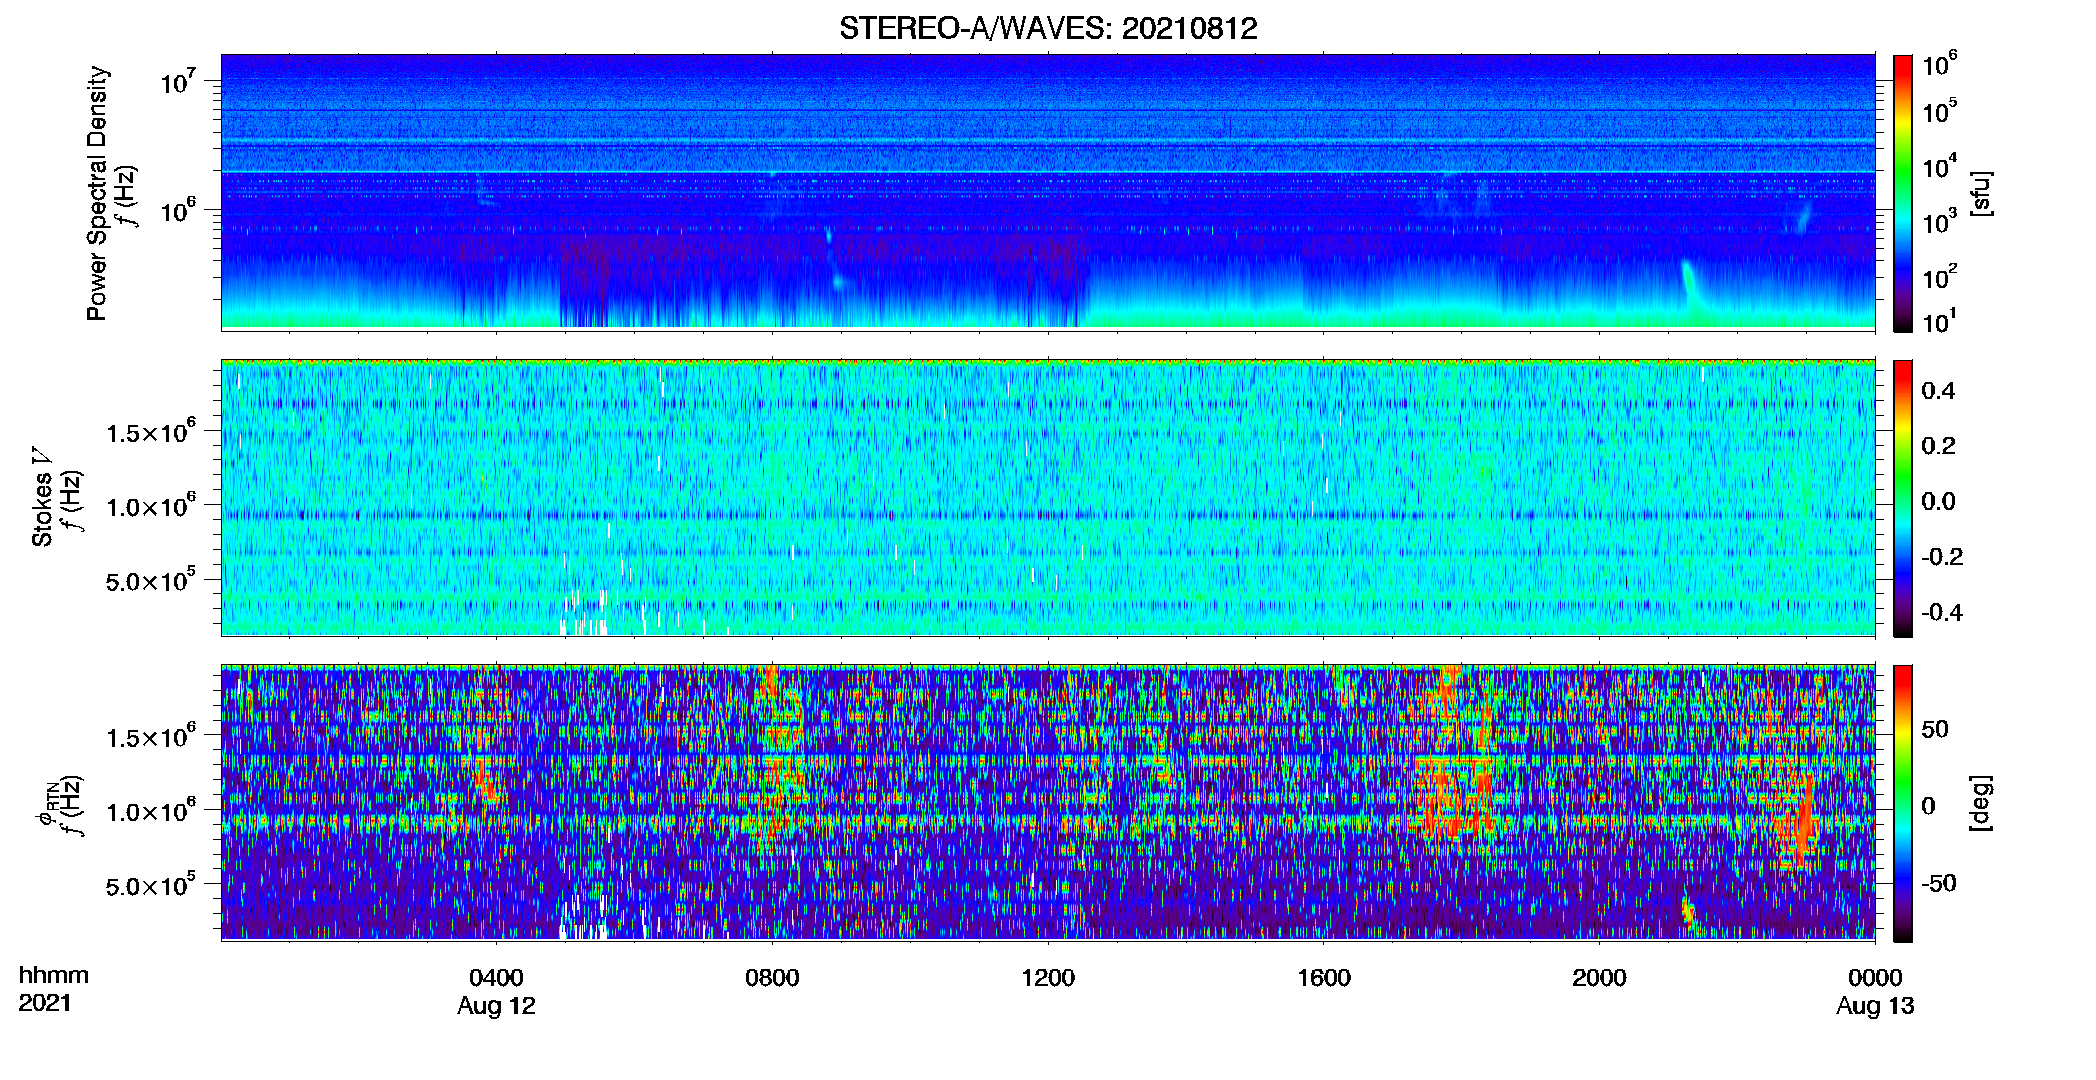Image resolution: width=2096 pixels, height=1080 pixels.
Task: Select the 1.5×10^6 tick on the φ RTN panel
Action: 151,736
